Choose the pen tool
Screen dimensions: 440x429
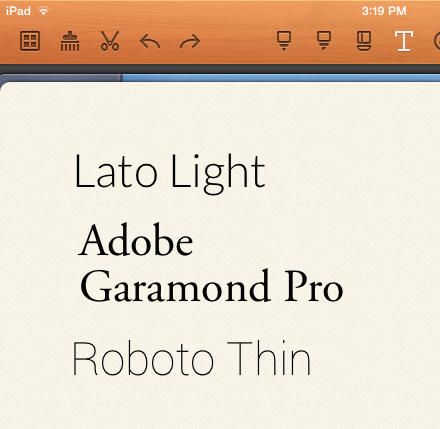(x=284, y=41)
